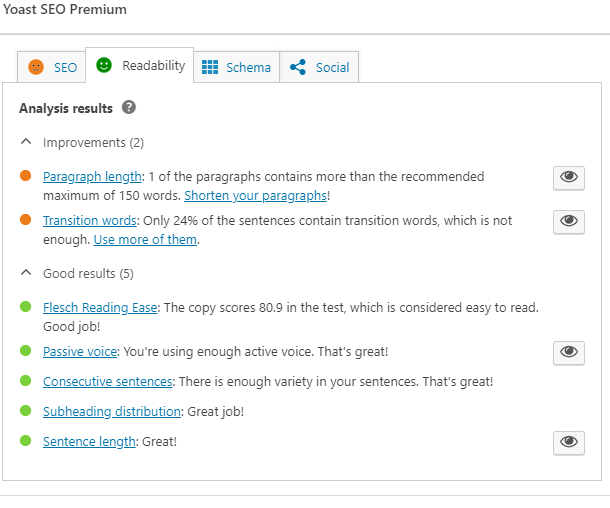Screen dimensions: 610x508
Task: Click the orange SEO face icon
Action: click(36, 67)
